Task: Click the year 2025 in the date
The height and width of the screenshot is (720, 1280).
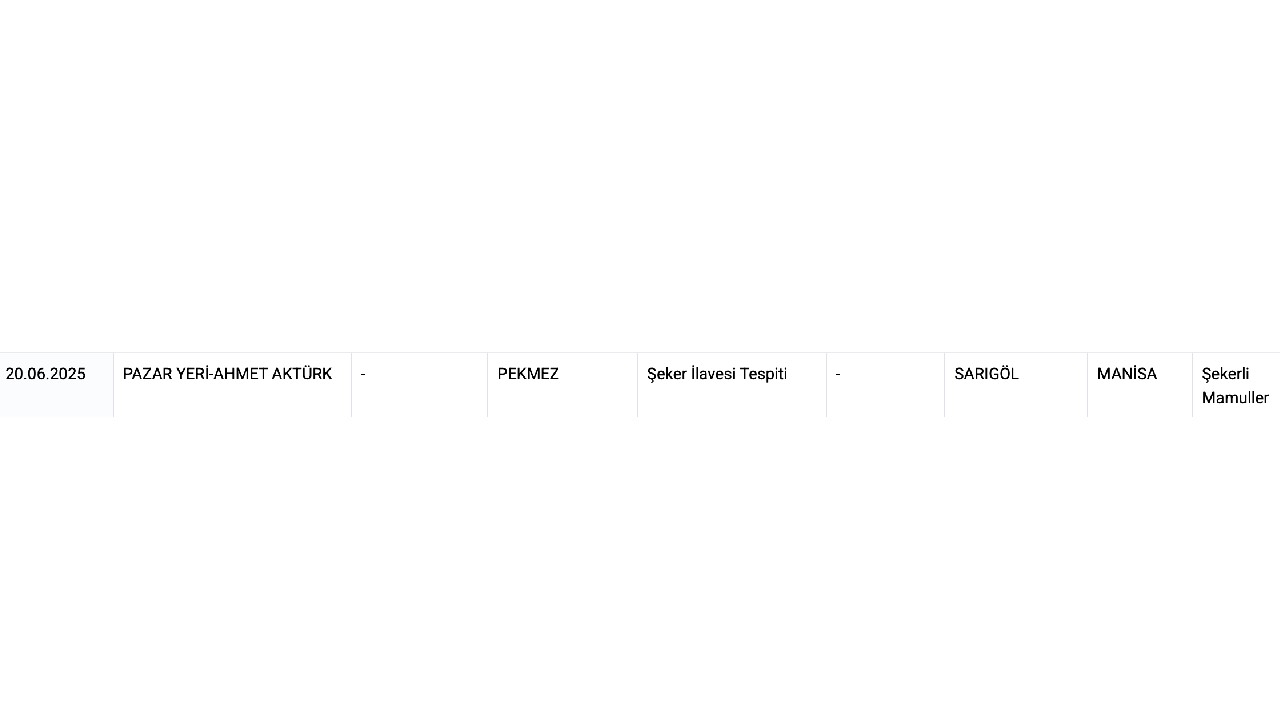Action: click(68, 374)
